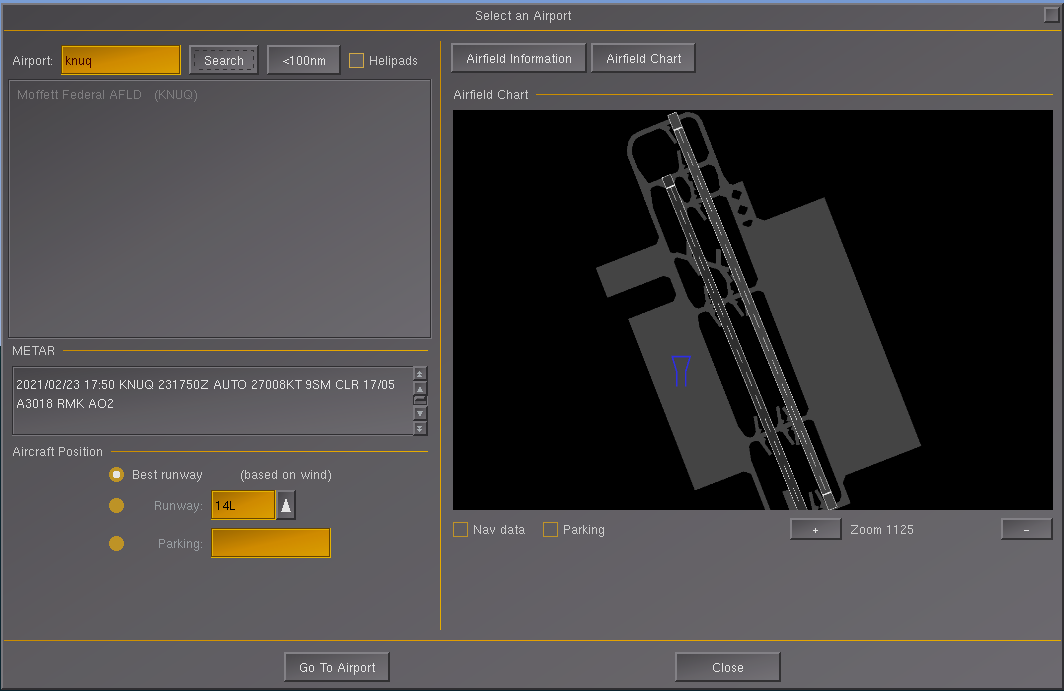Image resolution: width=1064 pixels, height=691 pixels.
Task: Open the Parking combo field
Action: 271,543
